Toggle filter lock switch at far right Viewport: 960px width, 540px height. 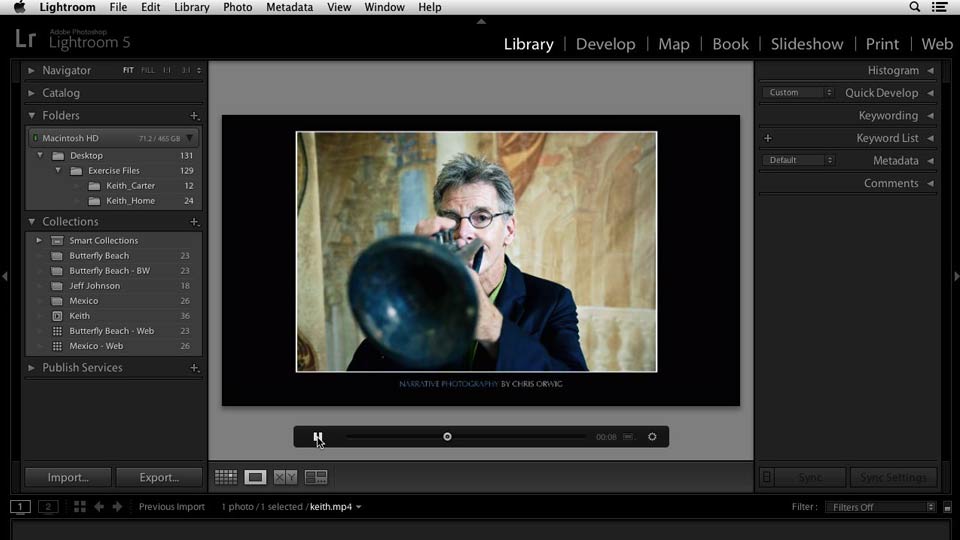[x=947, y=507]
